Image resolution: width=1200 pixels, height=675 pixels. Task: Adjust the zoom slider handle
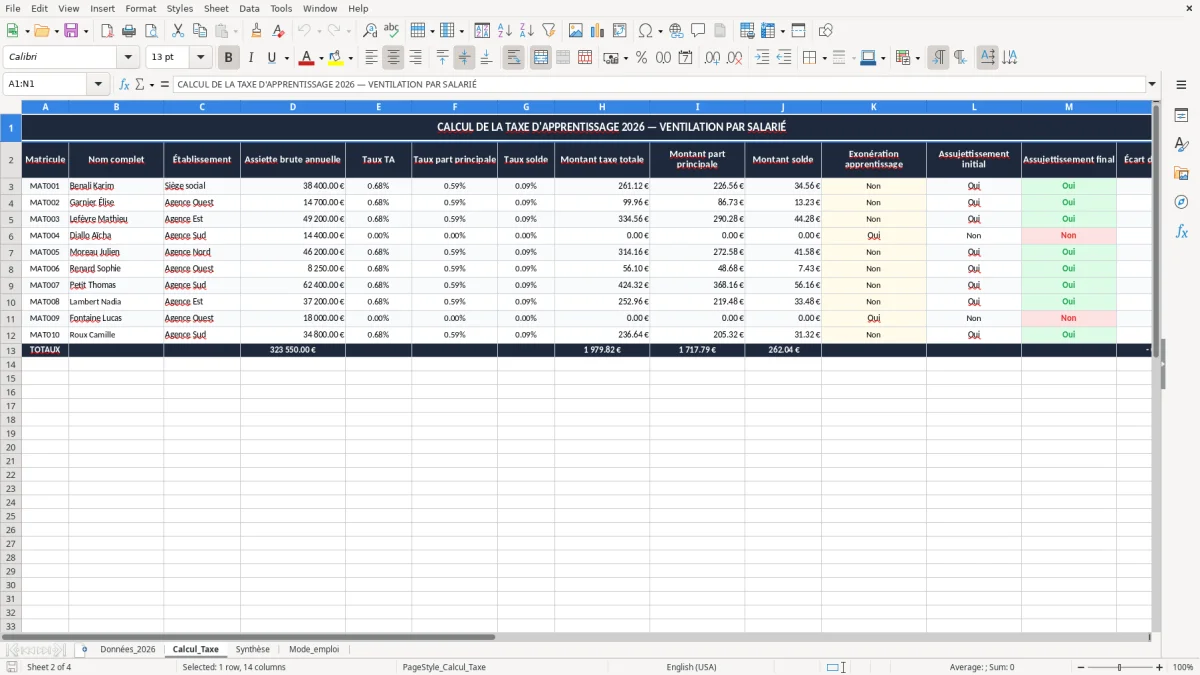pos(1120,667)
